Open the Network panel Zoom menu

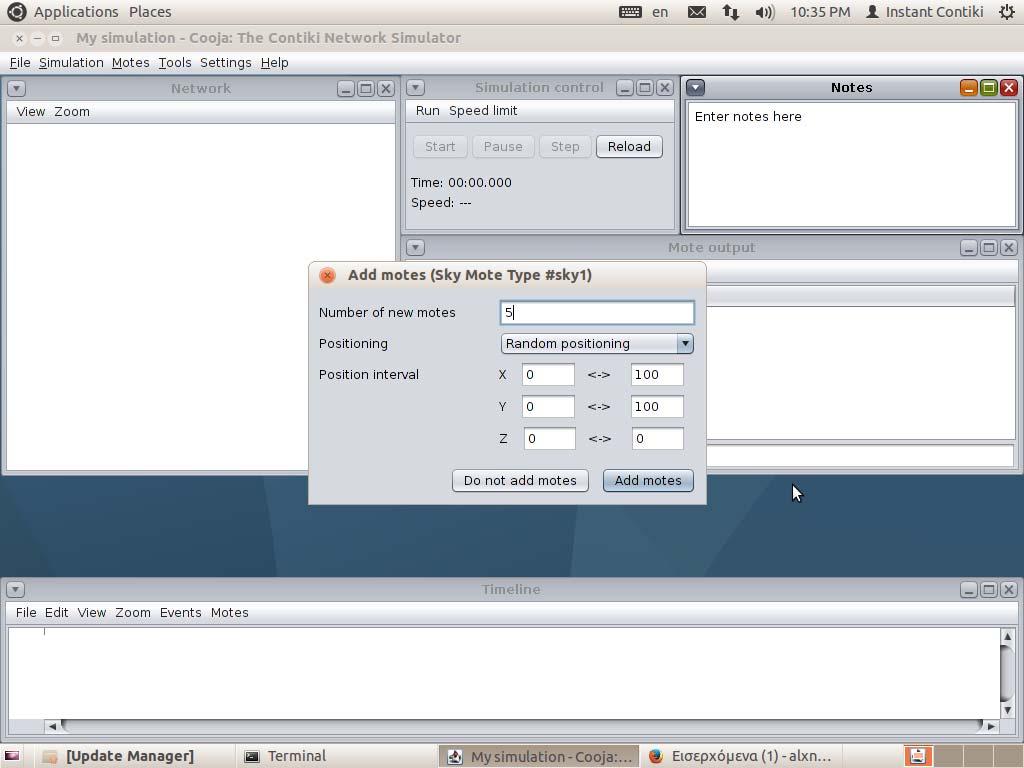pos(72,112)
